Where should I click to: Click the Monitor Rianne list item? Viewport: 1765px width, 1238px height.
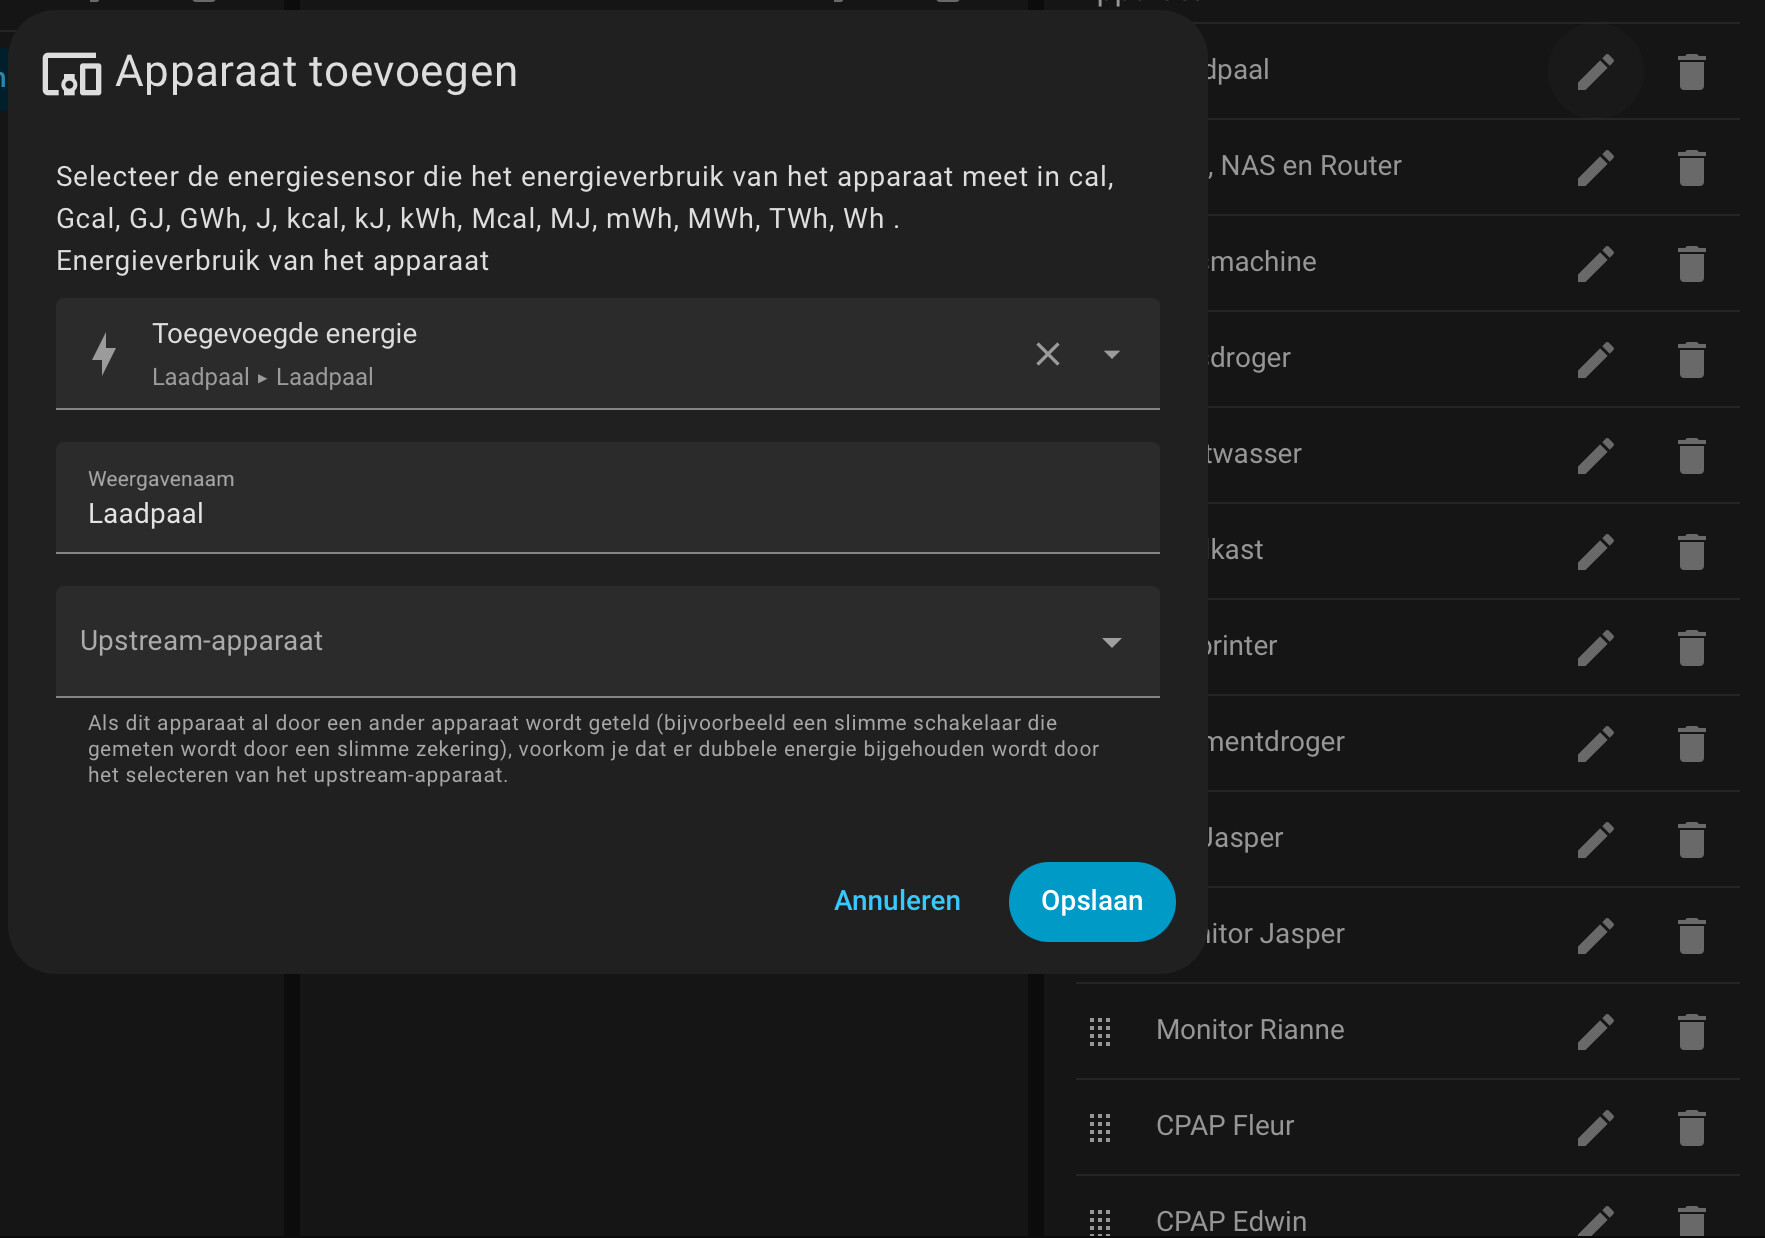(x=1250, y=1030)
